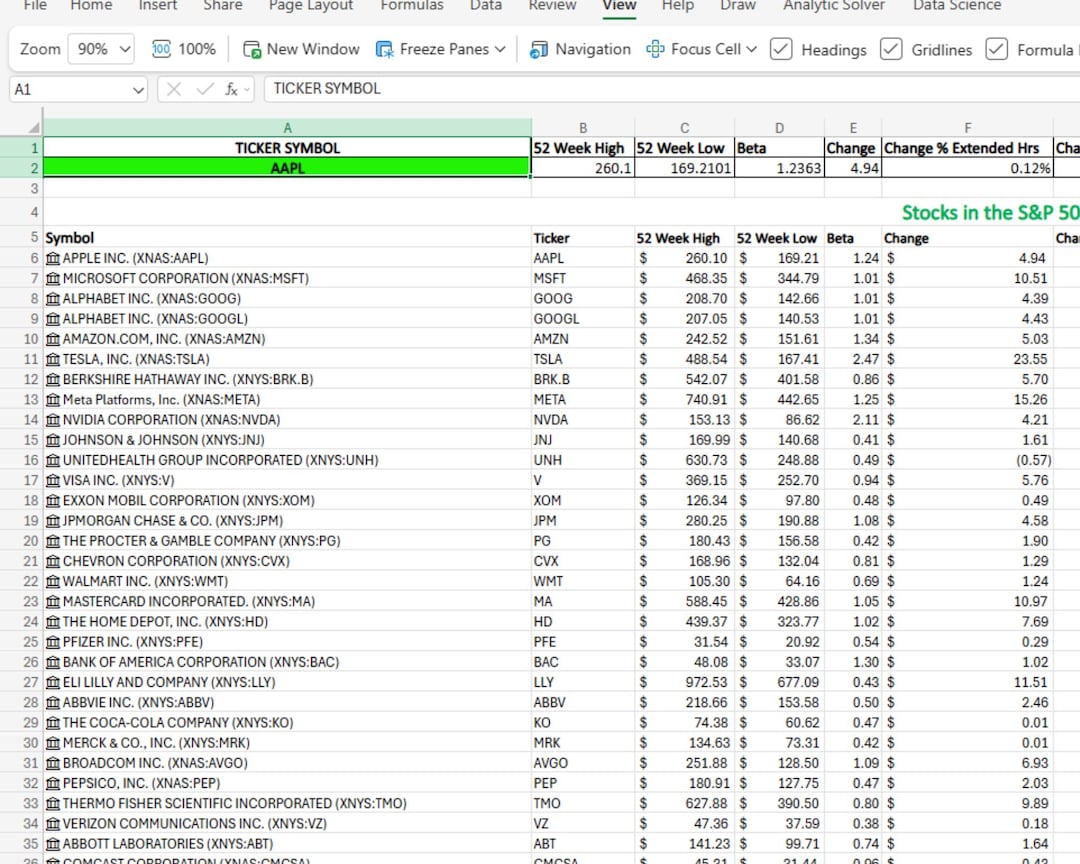
Task: Toggle the Formula Bar checkbox
Action: [x=997, y=48]
